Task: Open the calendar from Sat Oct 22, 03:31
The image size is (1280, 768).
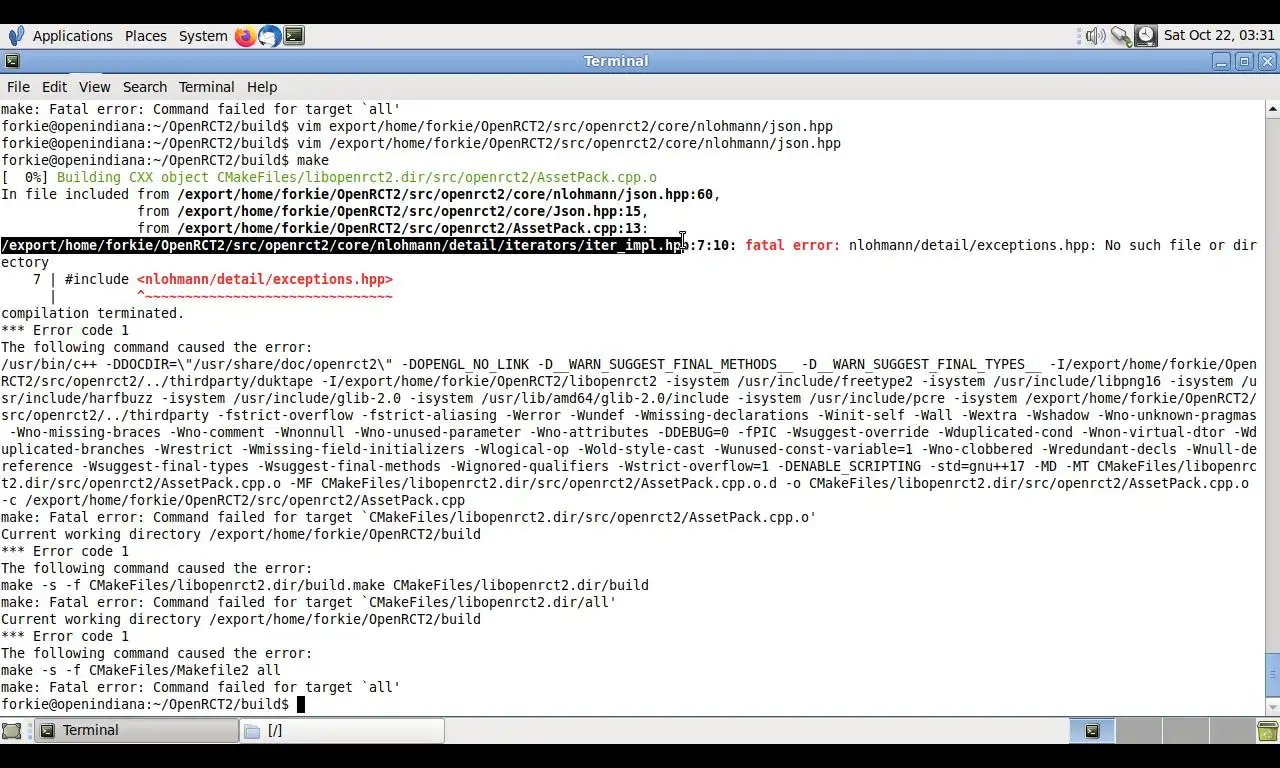Action: [1219, 35]
